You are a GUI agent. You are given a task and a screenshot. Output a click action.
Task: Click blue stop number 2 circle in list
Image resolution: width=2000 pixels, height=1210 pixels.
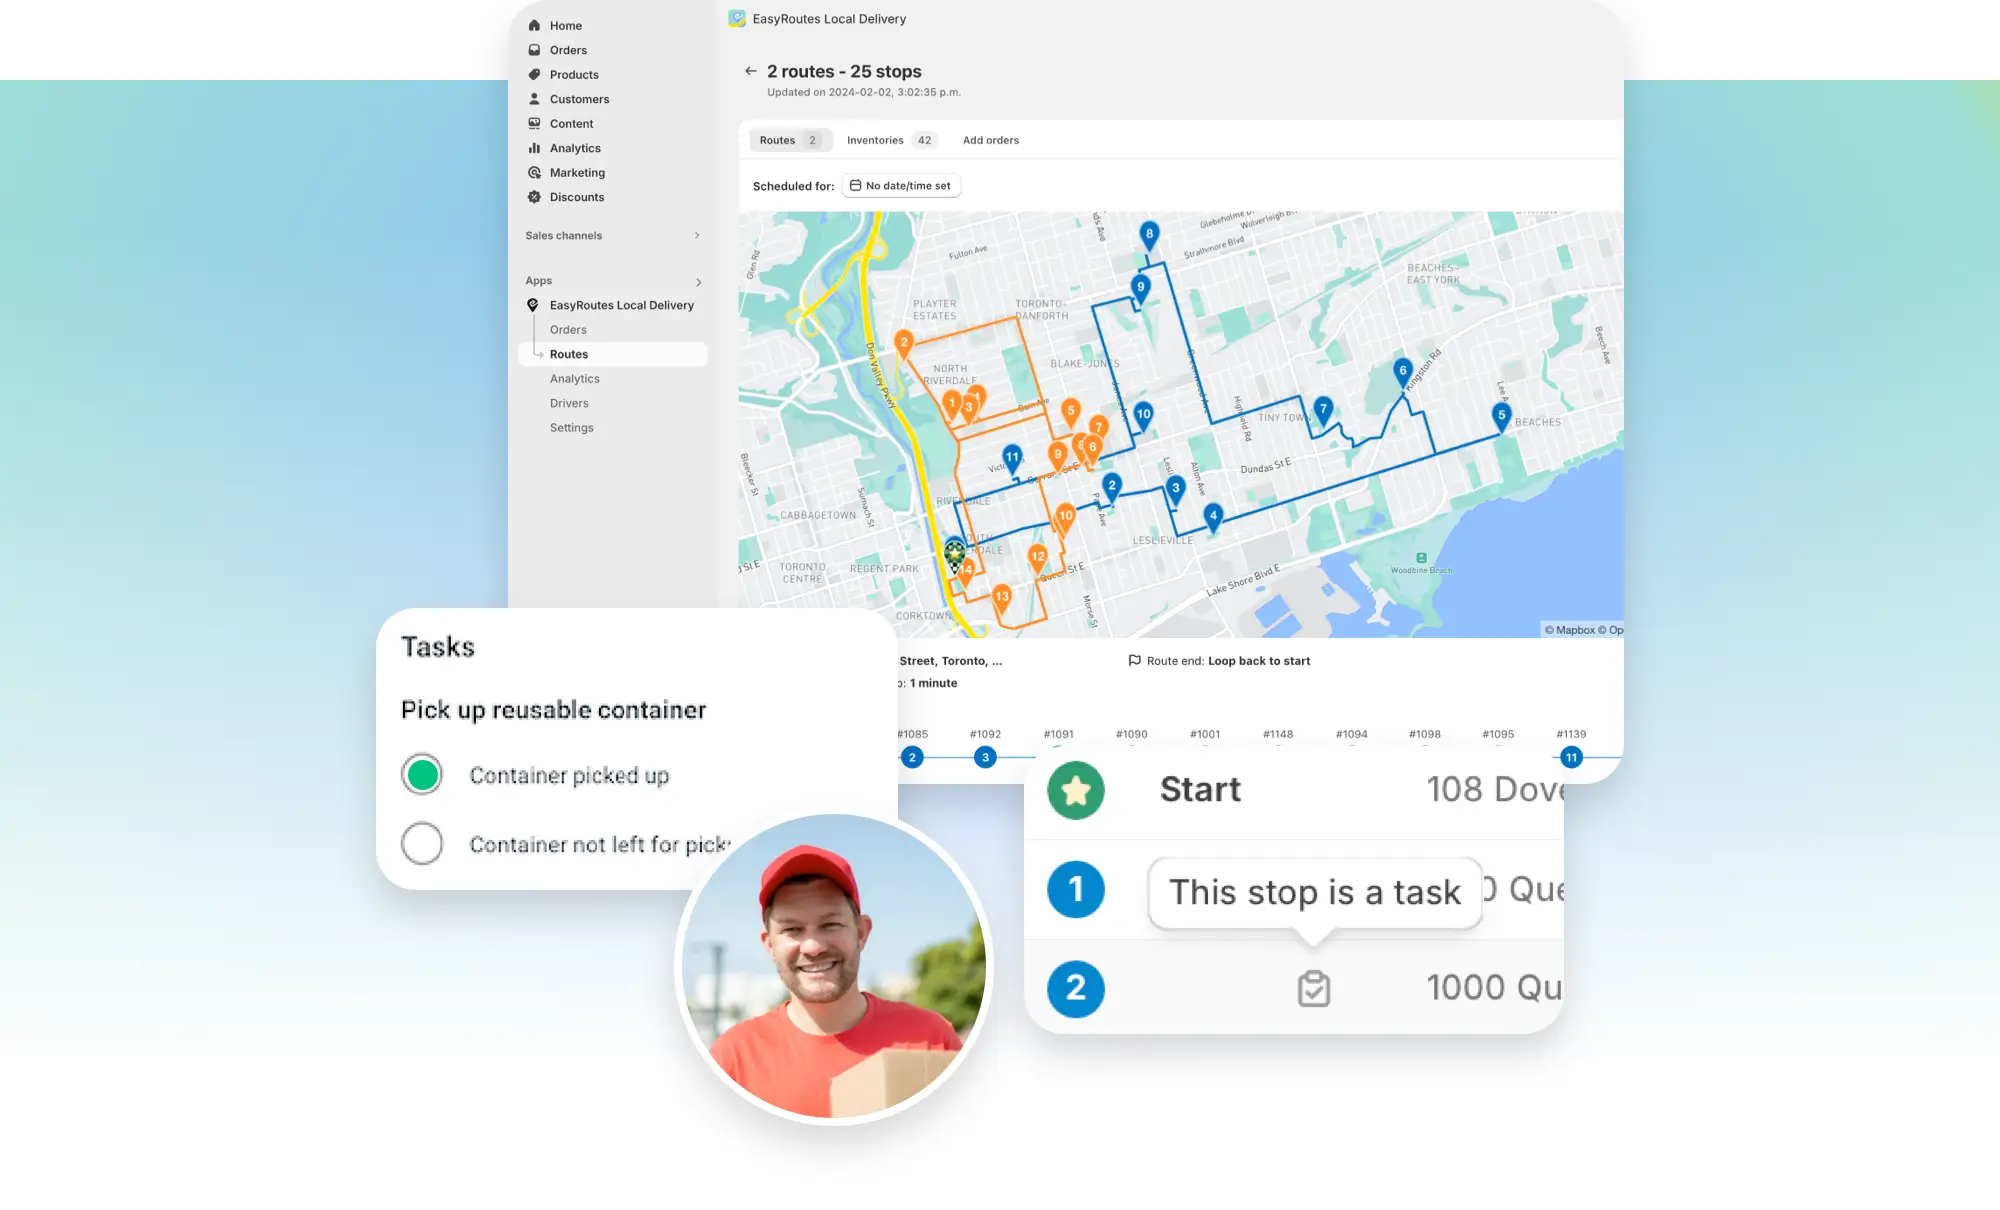[x=1076, y=989]
